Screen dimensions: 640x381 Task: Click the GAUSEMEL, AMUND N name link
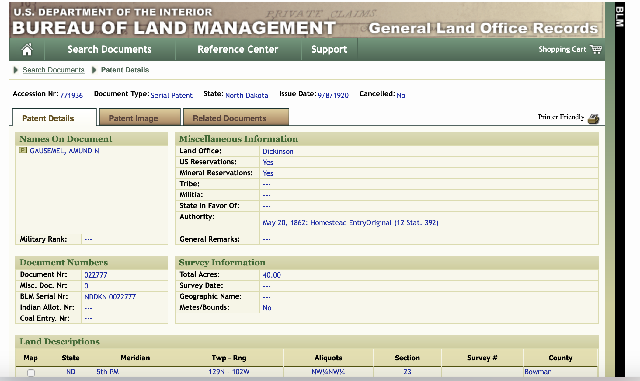tap(64, 151)
